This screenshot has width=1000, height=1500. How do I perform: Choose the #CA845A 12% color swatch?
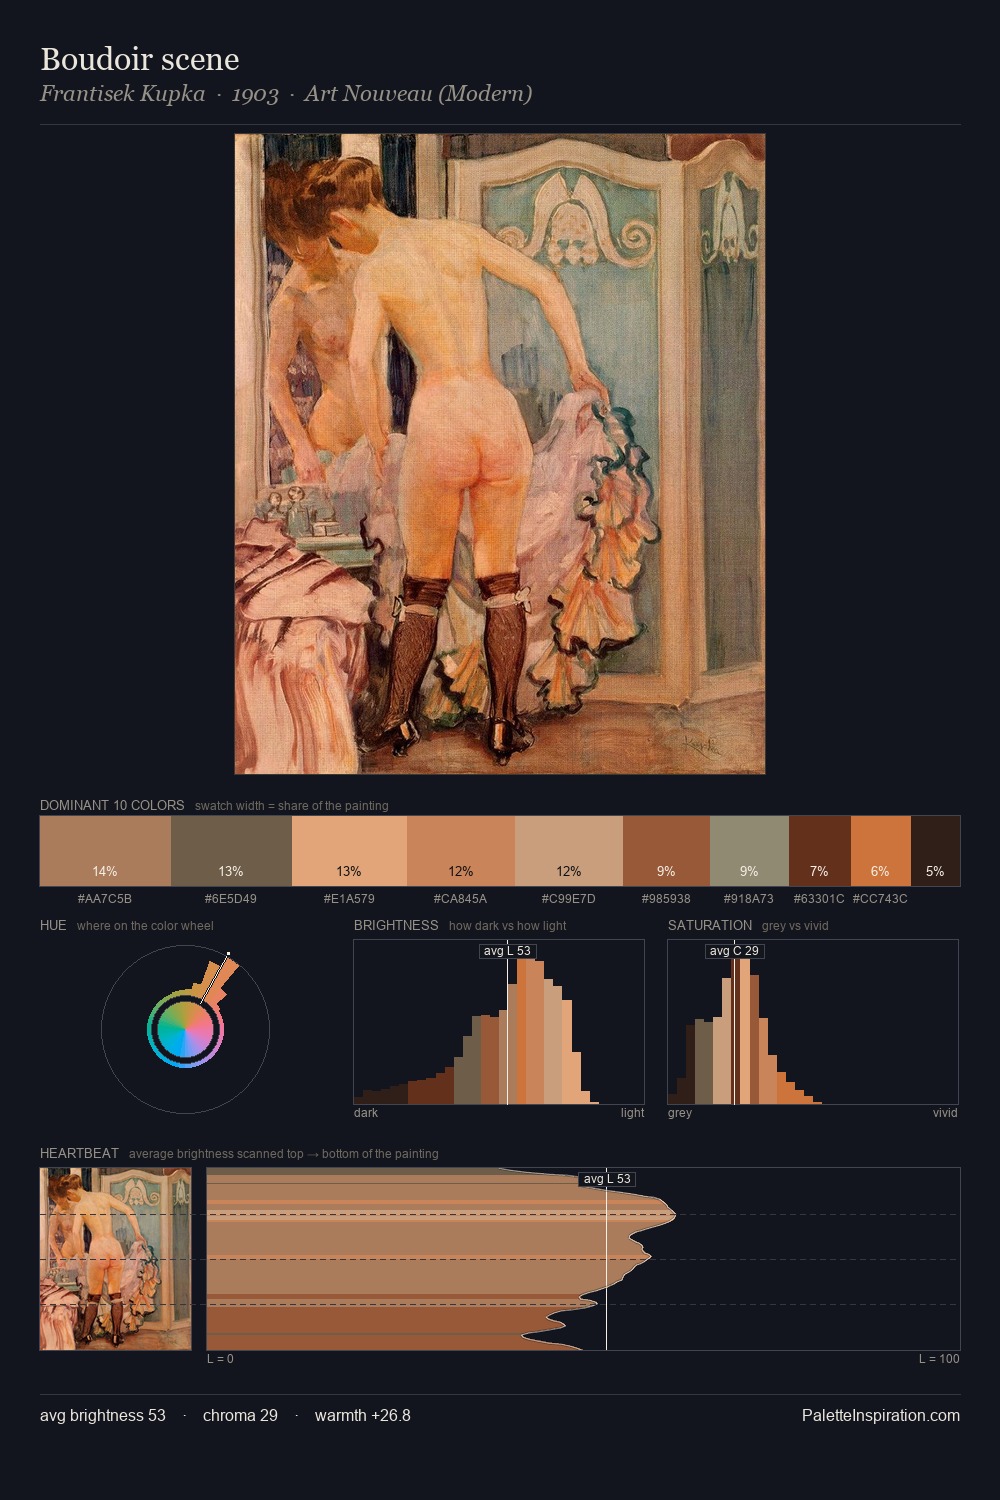pos(461,851)
